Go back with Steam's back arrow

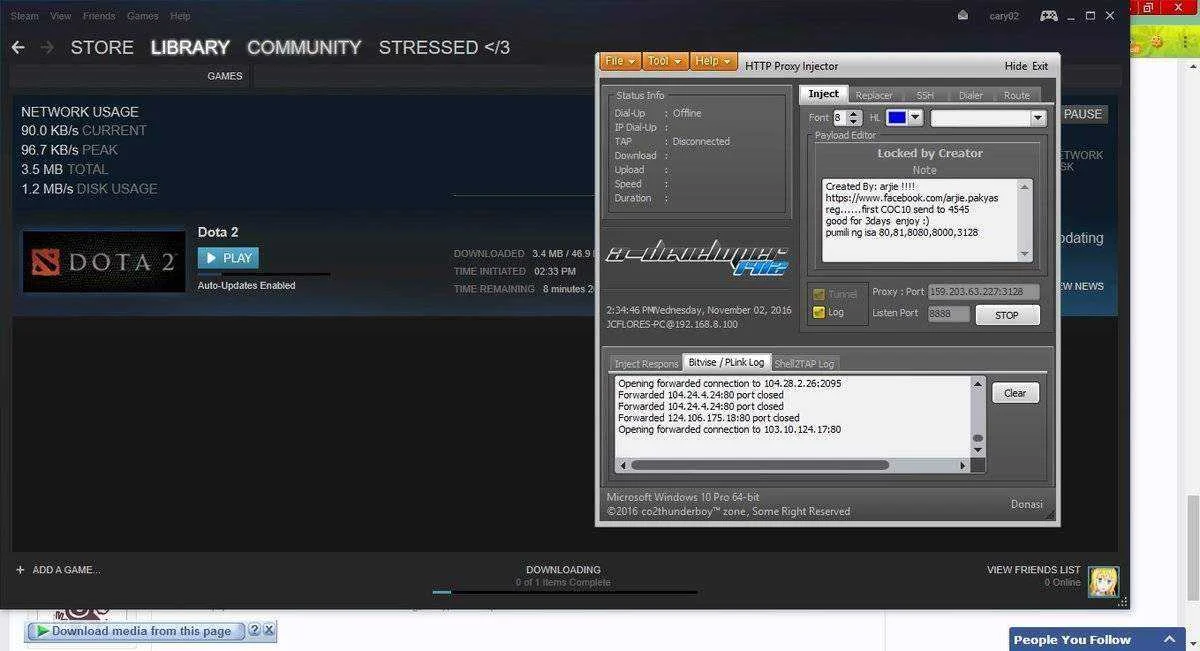point(18,47)
